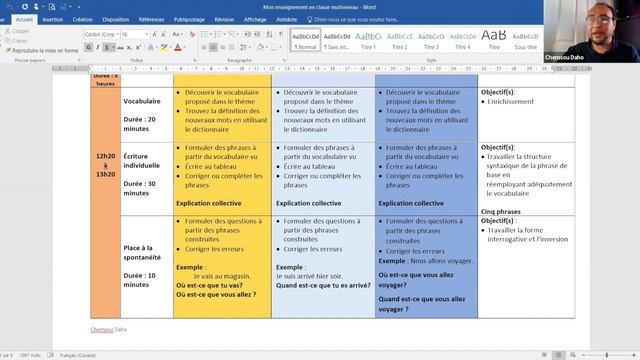This screenshot has height=360, width=640.
Task: Open the Aa change case menu
Action: pos(177,35)
